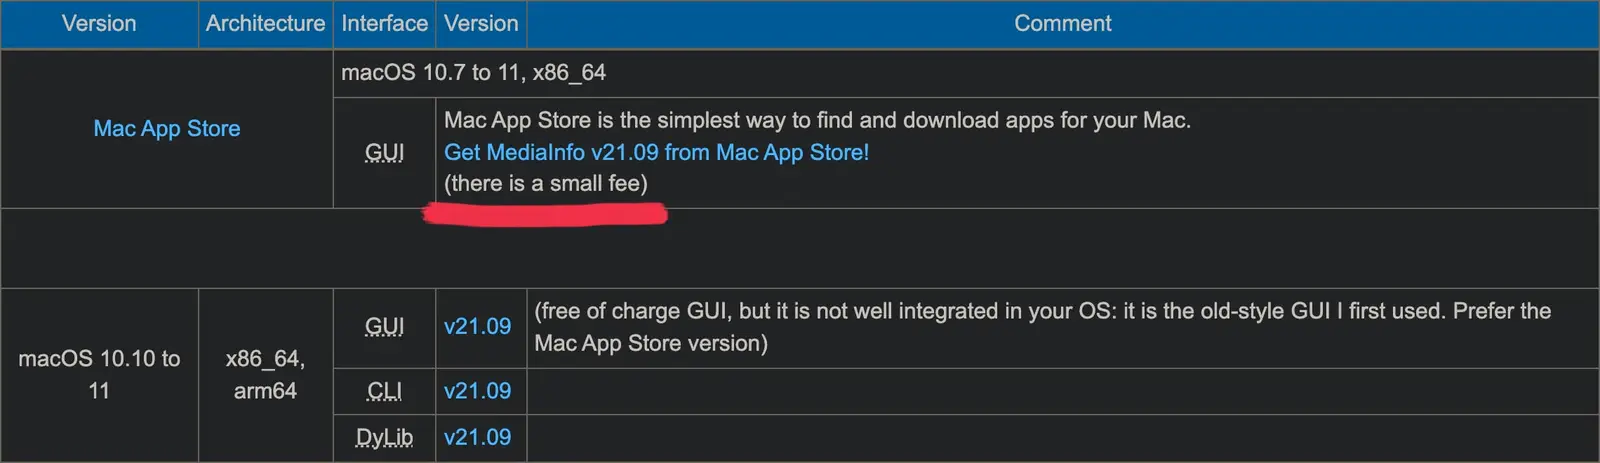Click the GUI abbreviation in Mac App Store row

tap(384, 152)
